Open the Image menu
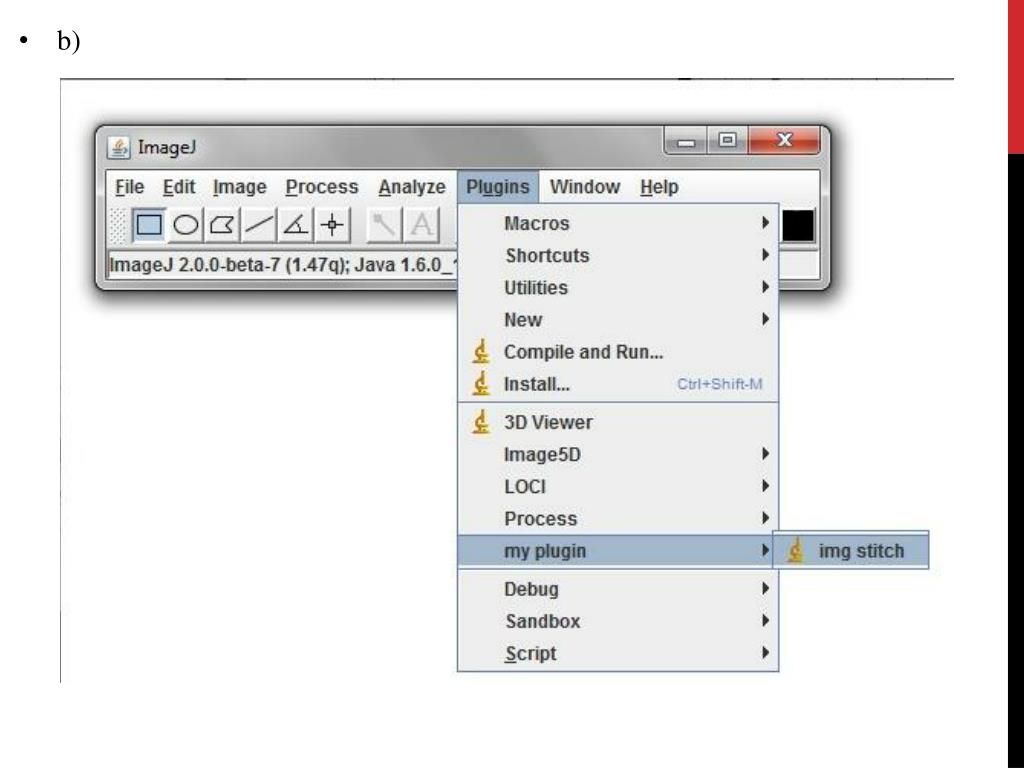This screenshot has width=1024, height=768. [x=240, y=187]
